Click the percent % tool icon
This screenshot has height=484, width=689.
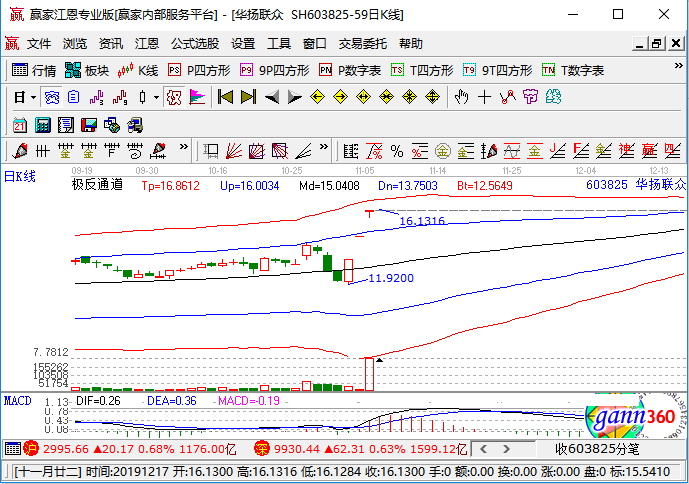pyautogui.click(x=397, y=151)
